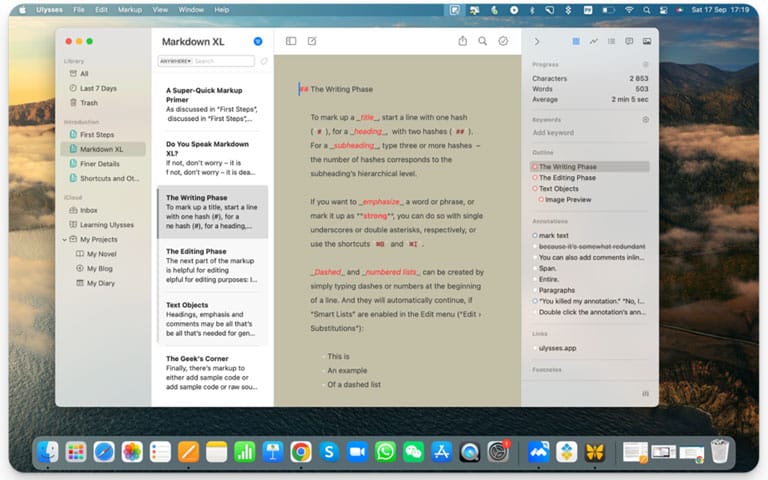Open the share/export icon
Screen dimensions: 768x480
click(x=462, y=41)
